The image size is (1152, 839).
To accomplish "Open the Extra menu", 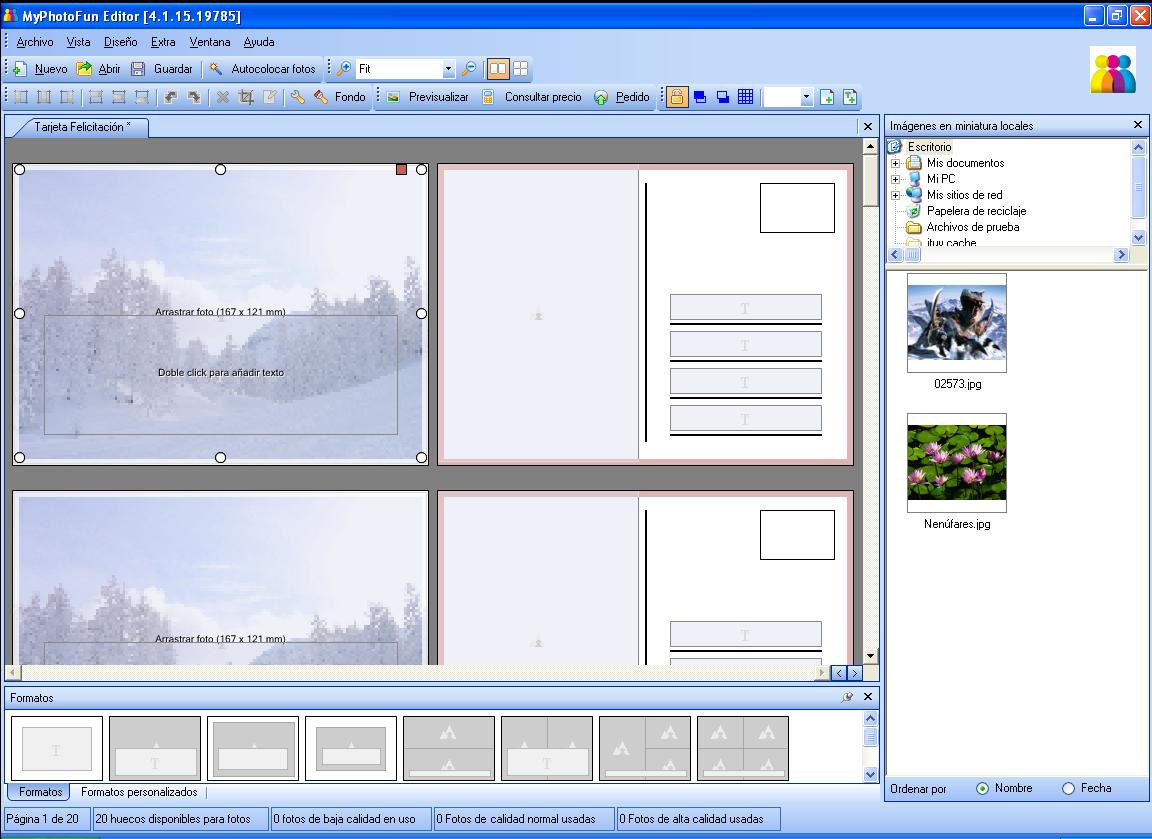I will pos(163,42).
